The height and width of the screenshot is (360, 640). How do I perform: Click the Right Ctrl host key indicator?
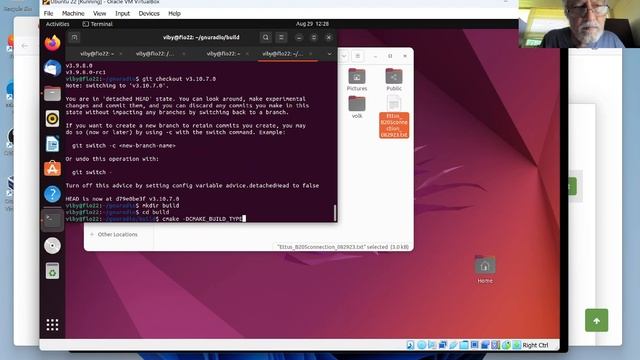point(536,345)
